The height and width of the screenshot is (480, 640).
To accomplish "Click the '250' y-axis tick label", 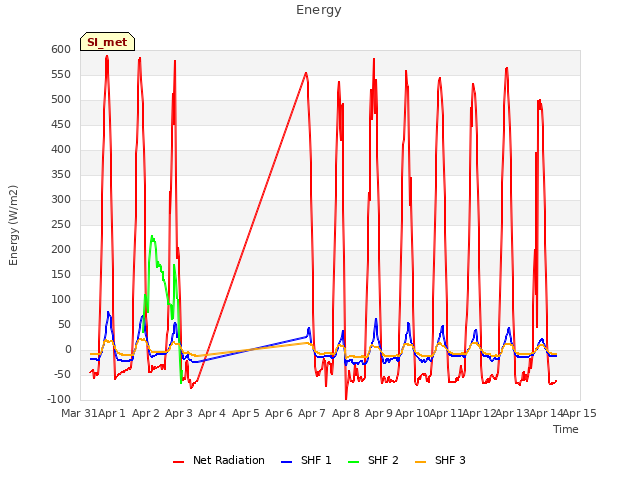I will 61,224.
